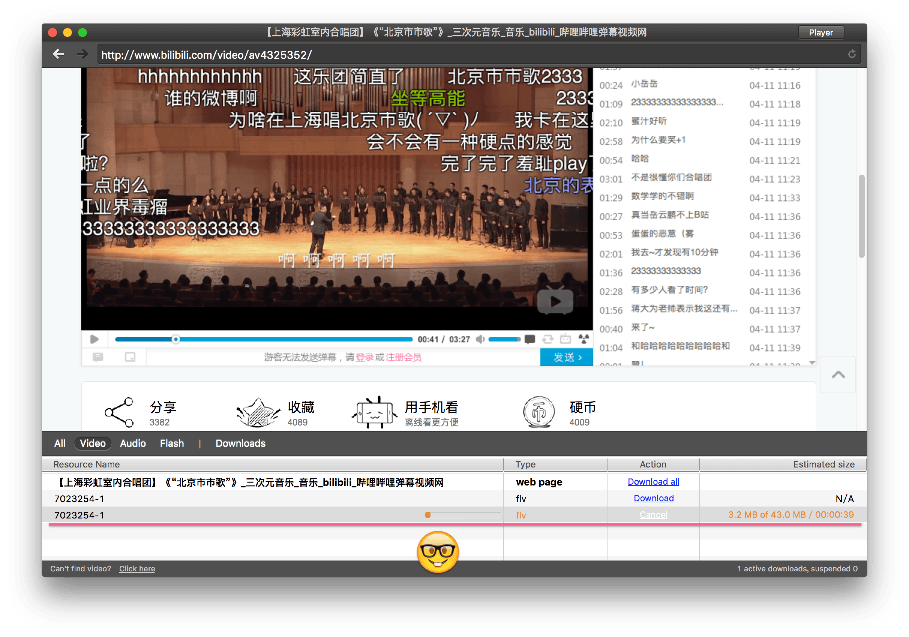Click the 注册会员 register link
The height and width of the screenshot is (637, 909).
coord(403,357)
